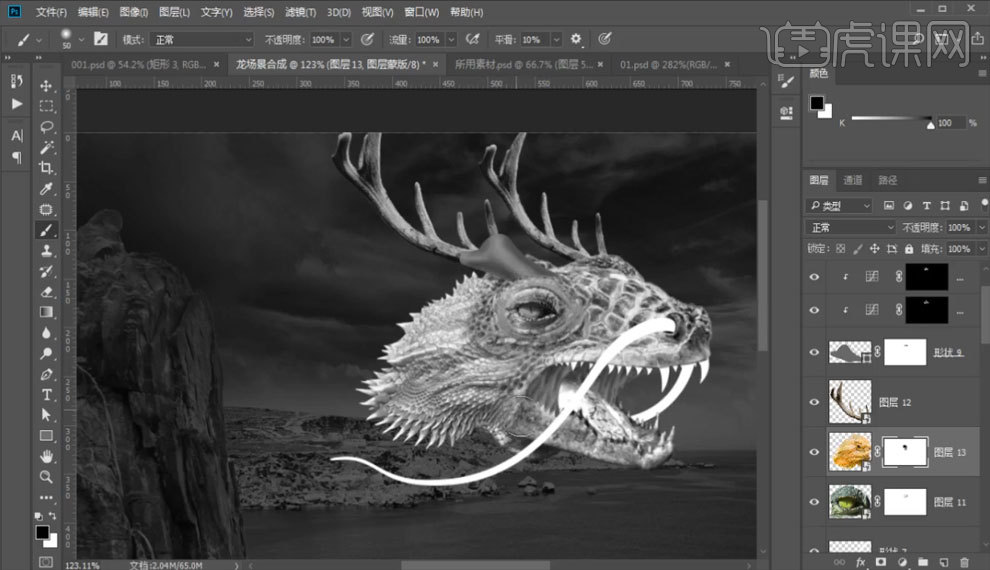Switch to document tab 001.psd
990x570 pixels.
pyautogui.click(x=138, y=64)
